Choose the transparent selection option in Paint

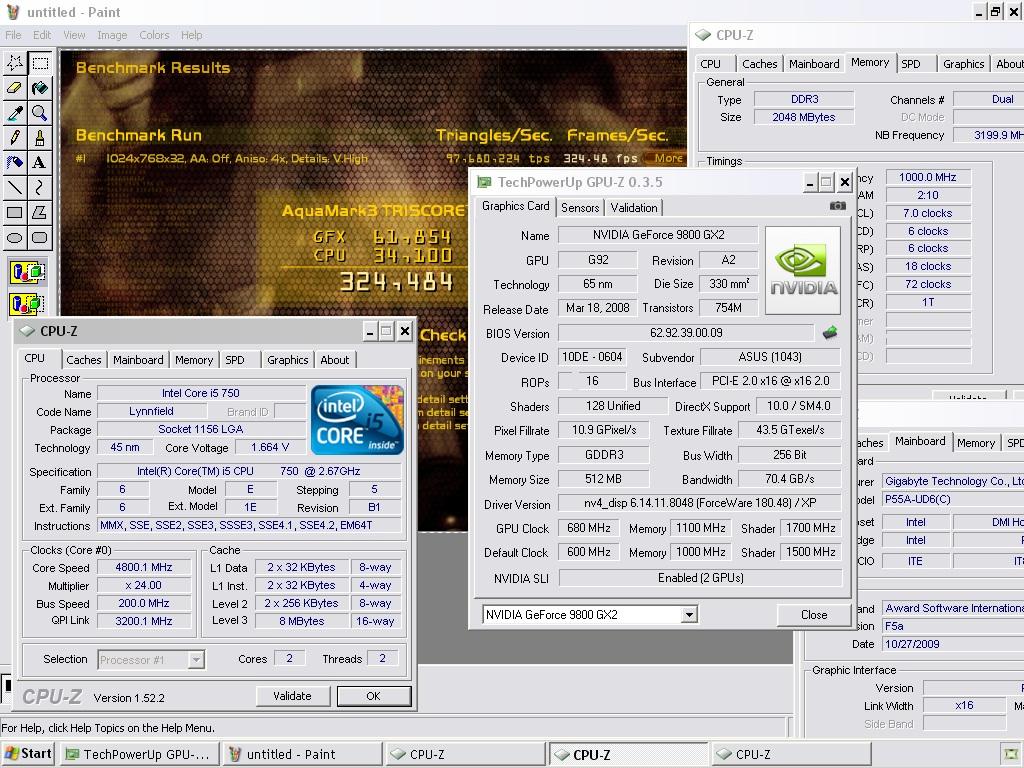(27, 304)
